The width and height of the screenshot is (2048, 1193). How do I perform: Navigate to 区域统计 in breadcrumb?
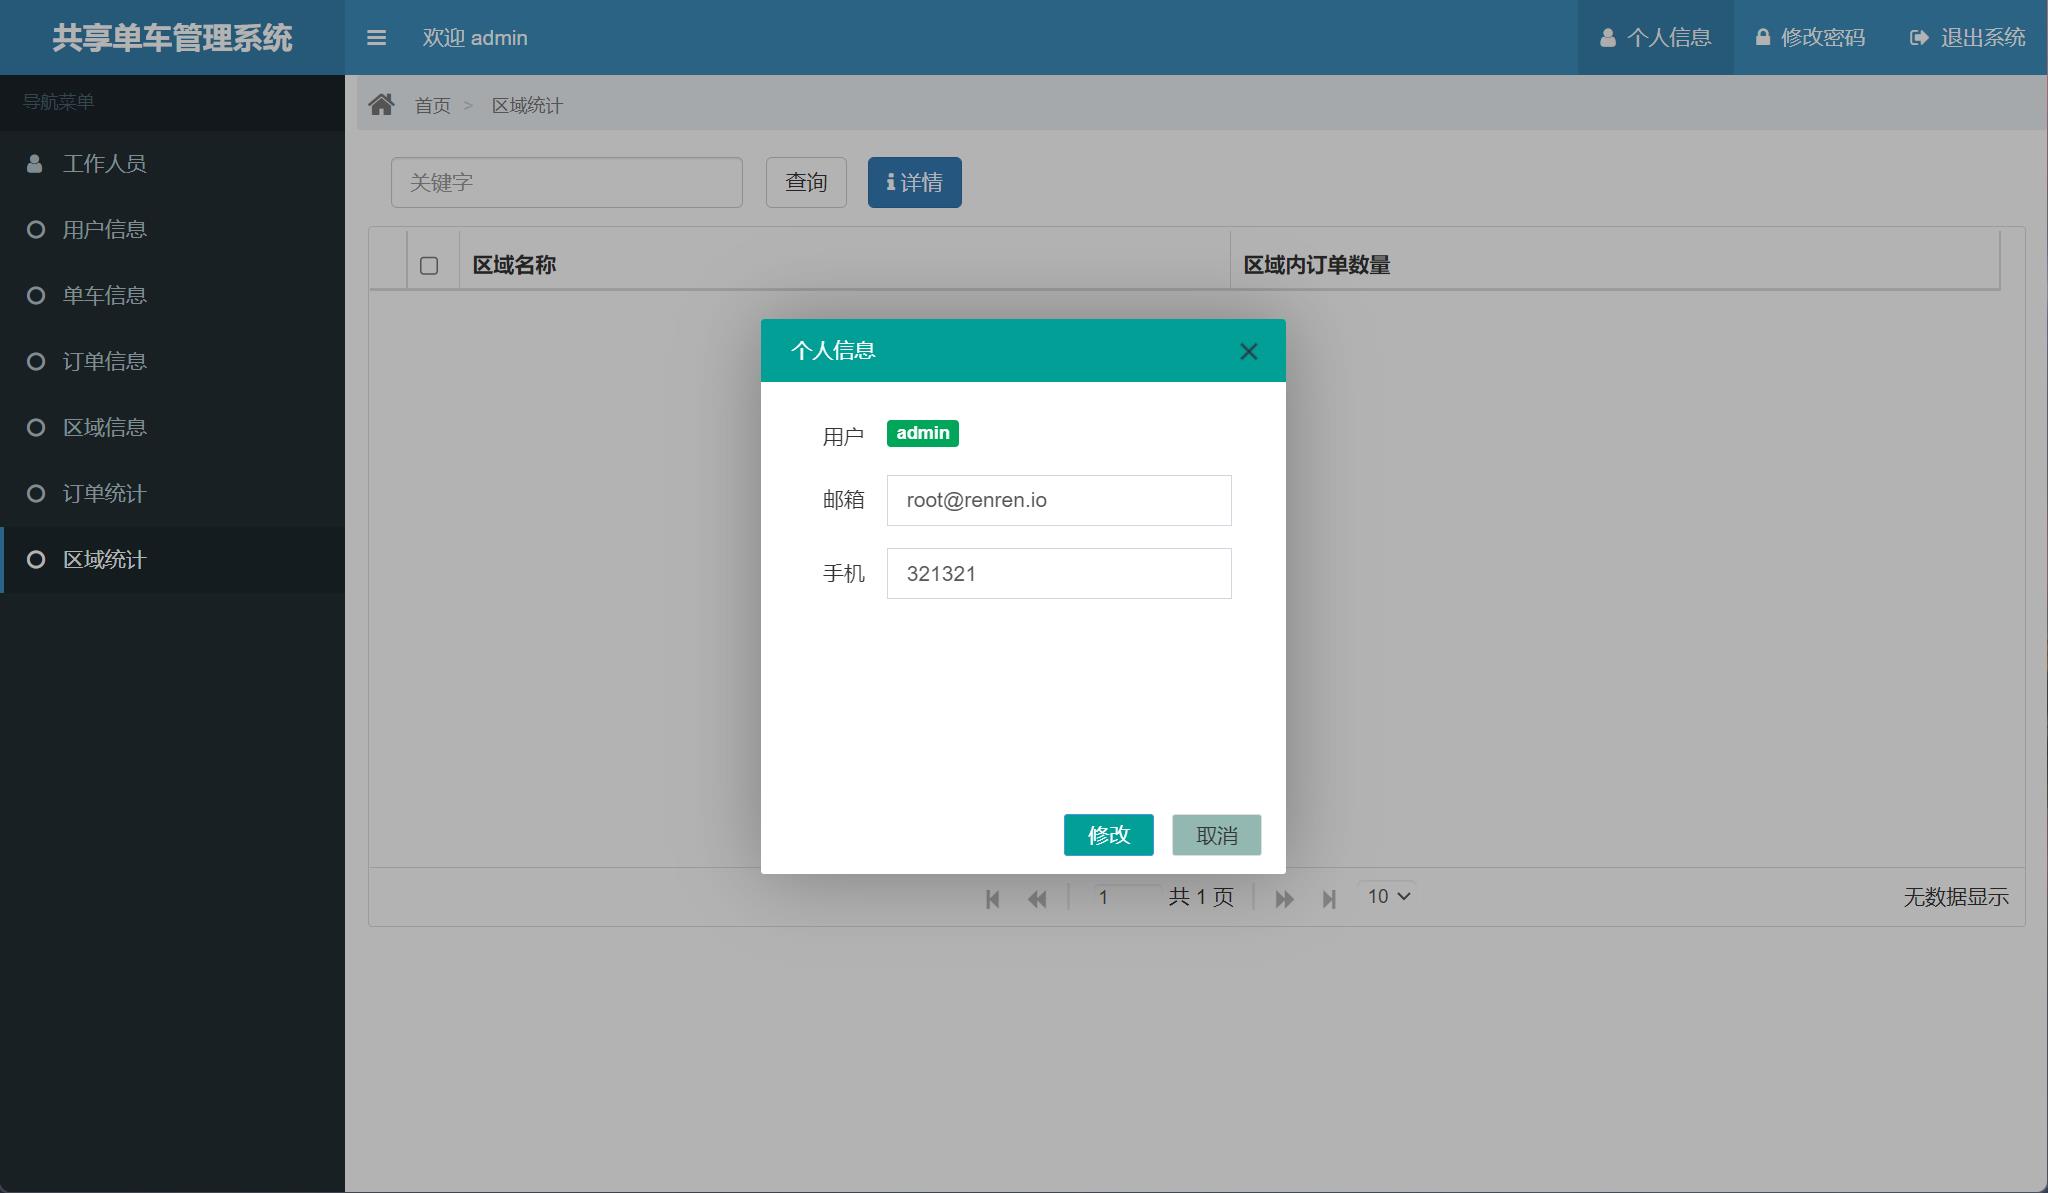(x=527, y=103)
